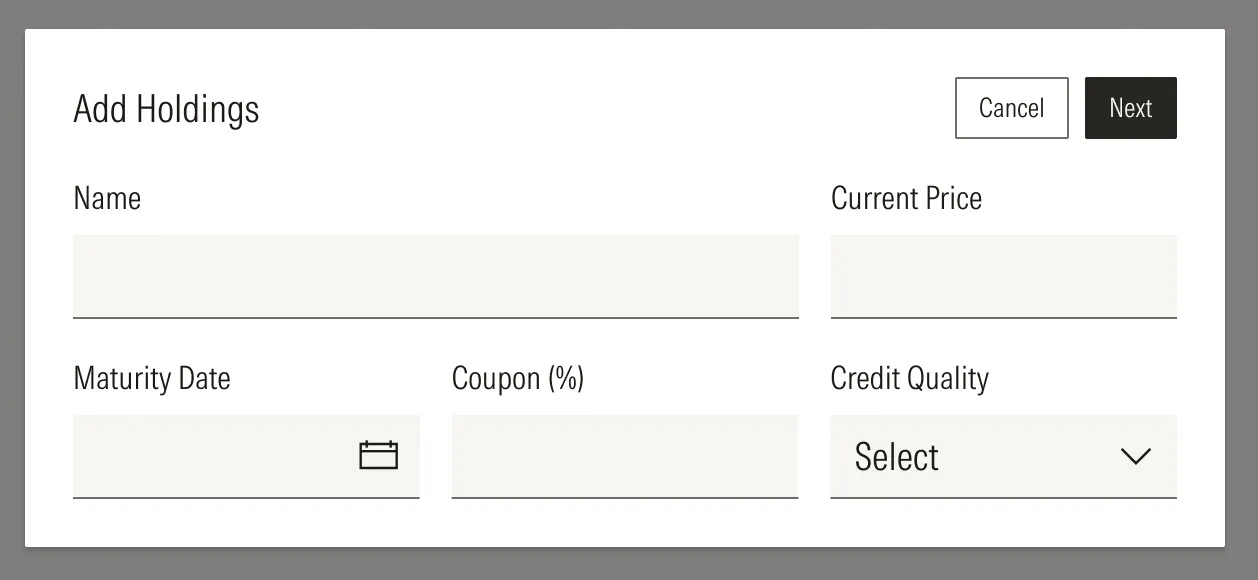This screenshot has height=580, width=1258.
Task: Focus the Name input field
Action: [435, 276]
